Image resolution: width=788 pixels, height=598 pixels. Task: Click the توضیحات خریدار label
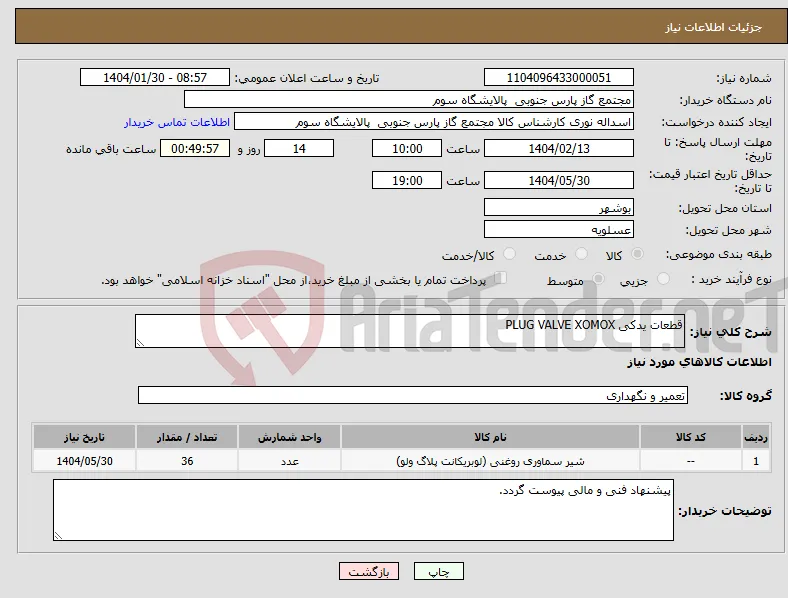725,511
